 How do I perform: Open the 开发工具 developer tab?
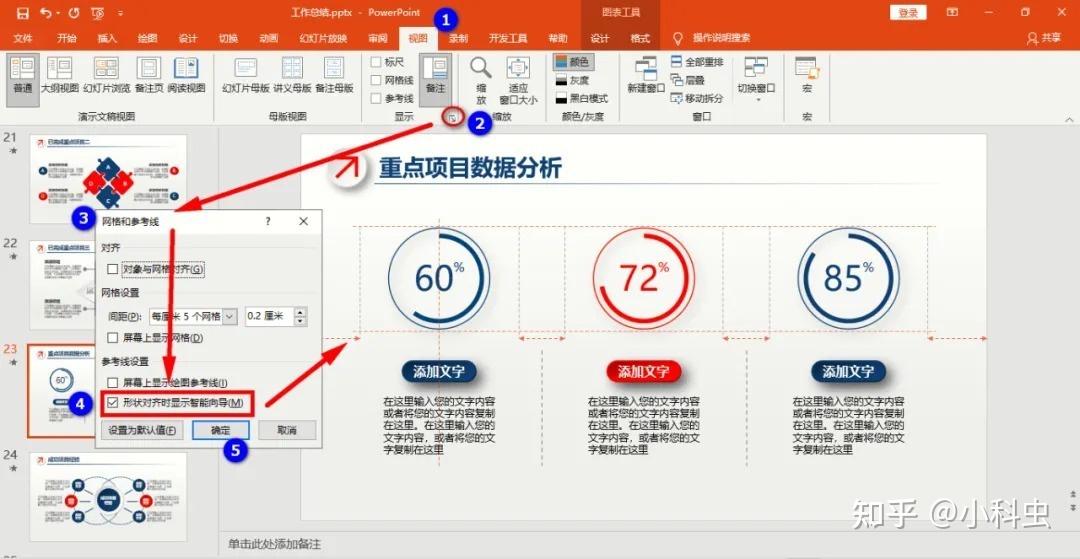pyautogui.click(x=508, y=39)
